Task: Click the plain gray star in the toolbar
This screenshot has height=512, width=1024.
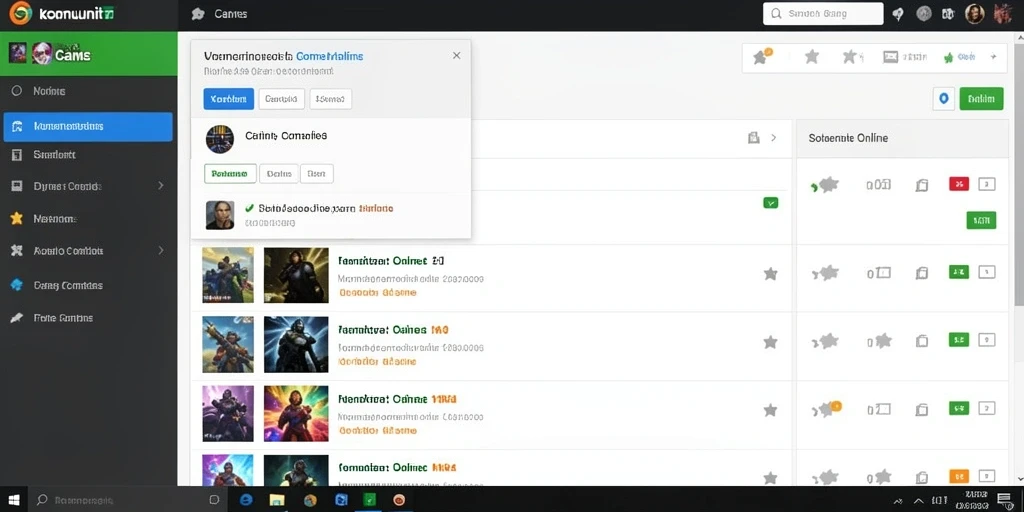Action: 812,57
